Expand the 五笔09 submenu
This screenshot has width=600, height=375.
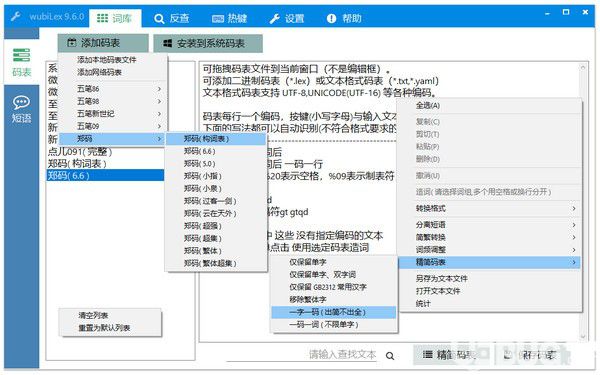point(112,126)
